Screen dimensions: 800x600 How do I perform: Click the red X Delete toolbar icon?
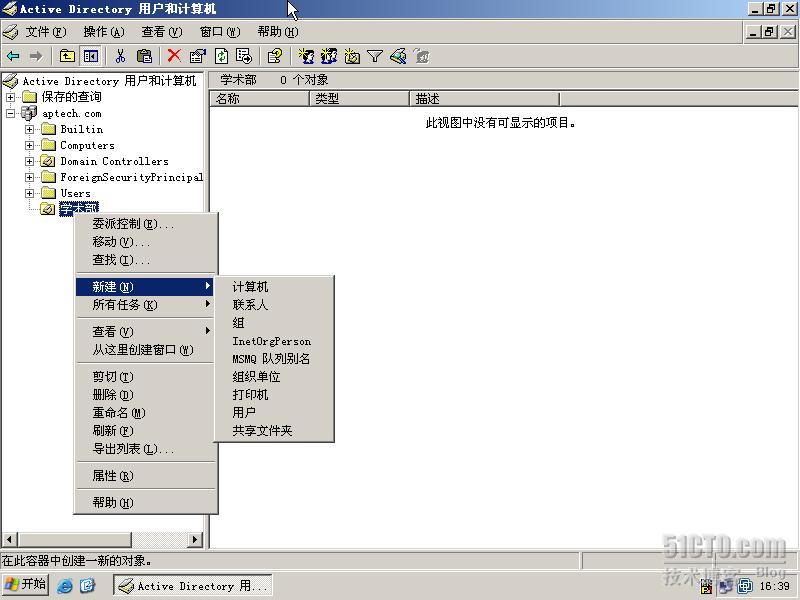pos(174,56)
